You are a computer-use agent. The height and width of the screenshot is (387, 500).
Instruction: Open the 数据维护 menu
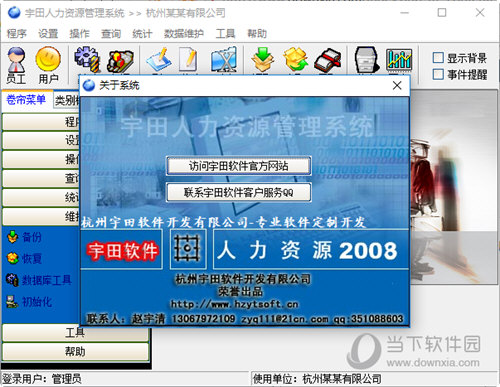(184, 33)
